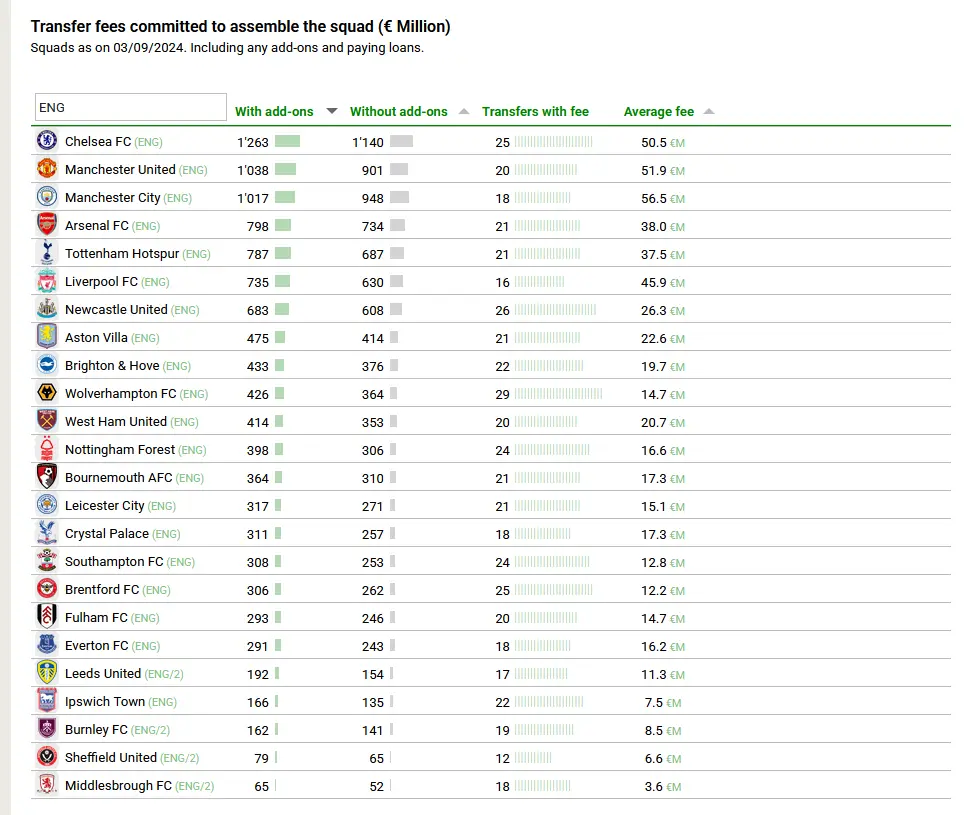The width and height of the screenshot is (970, 815).
Task: Click Middlesbrough FC's 3.6 average fee
Action: (653, 787)
